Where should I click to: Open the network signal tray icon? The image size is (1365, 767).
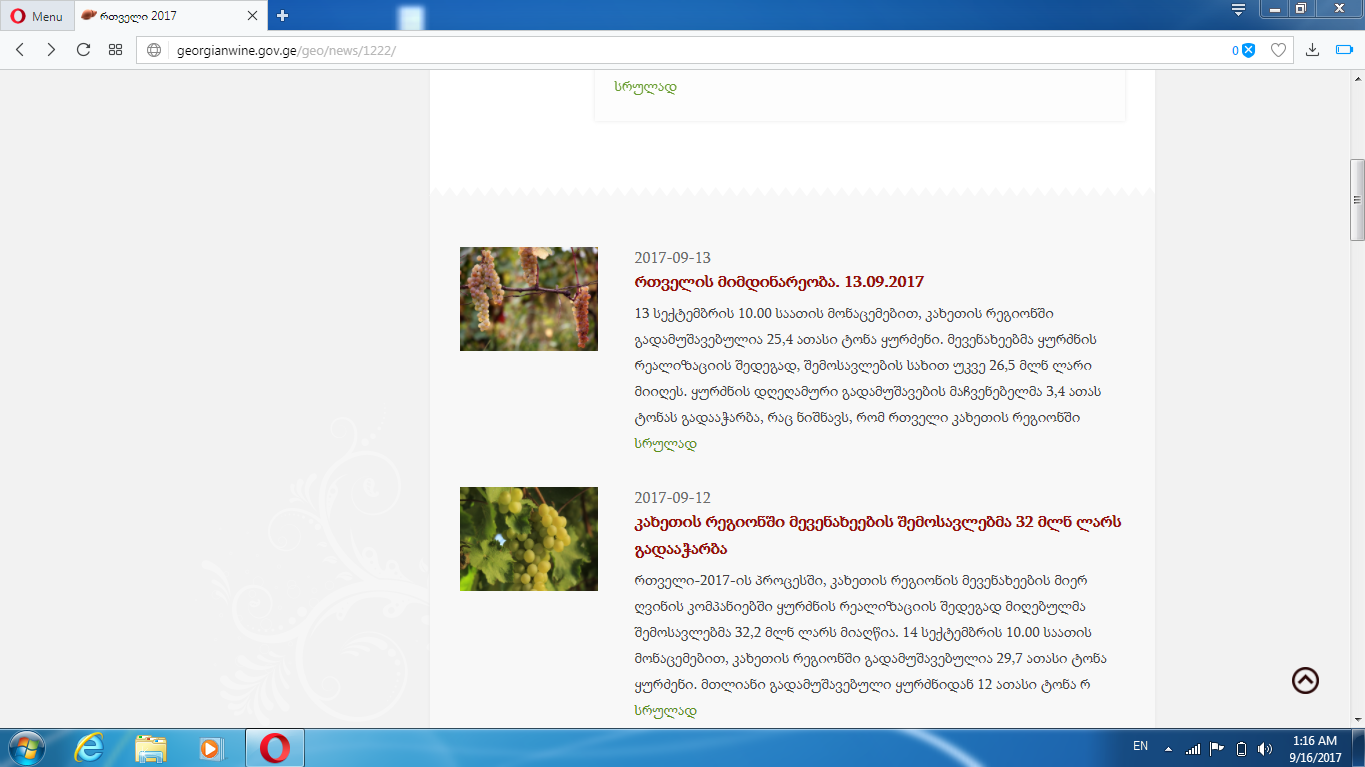tap(1192, 748)
